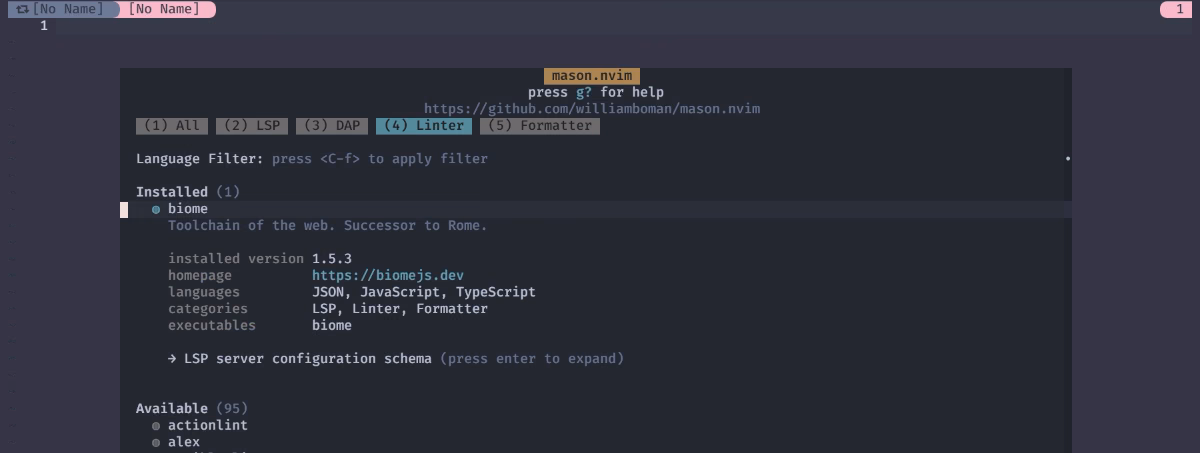Viewport: 1200px width, 453px height.
Task: Switch to the (2) LSP tab
Action: click(x=252, y=126)
